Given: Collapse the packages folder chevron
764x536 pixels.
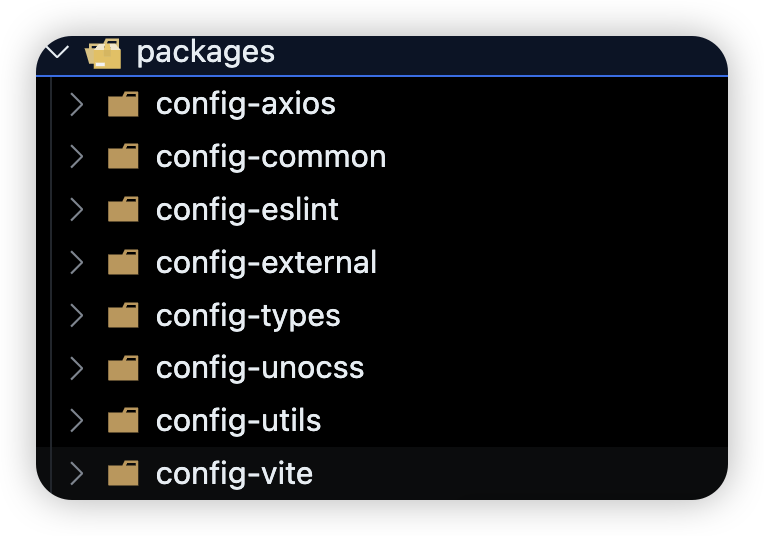Looking at the screenshot, I should [58, 52].
